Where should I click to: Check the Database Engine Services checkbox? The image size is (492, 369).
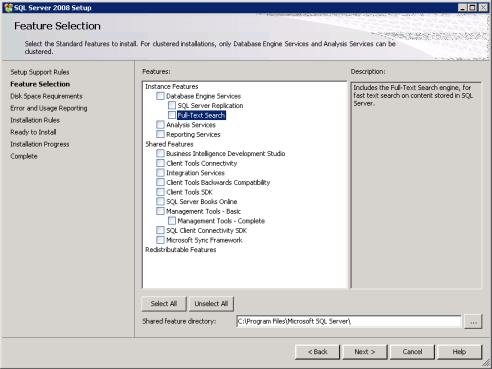click(160, 96)
